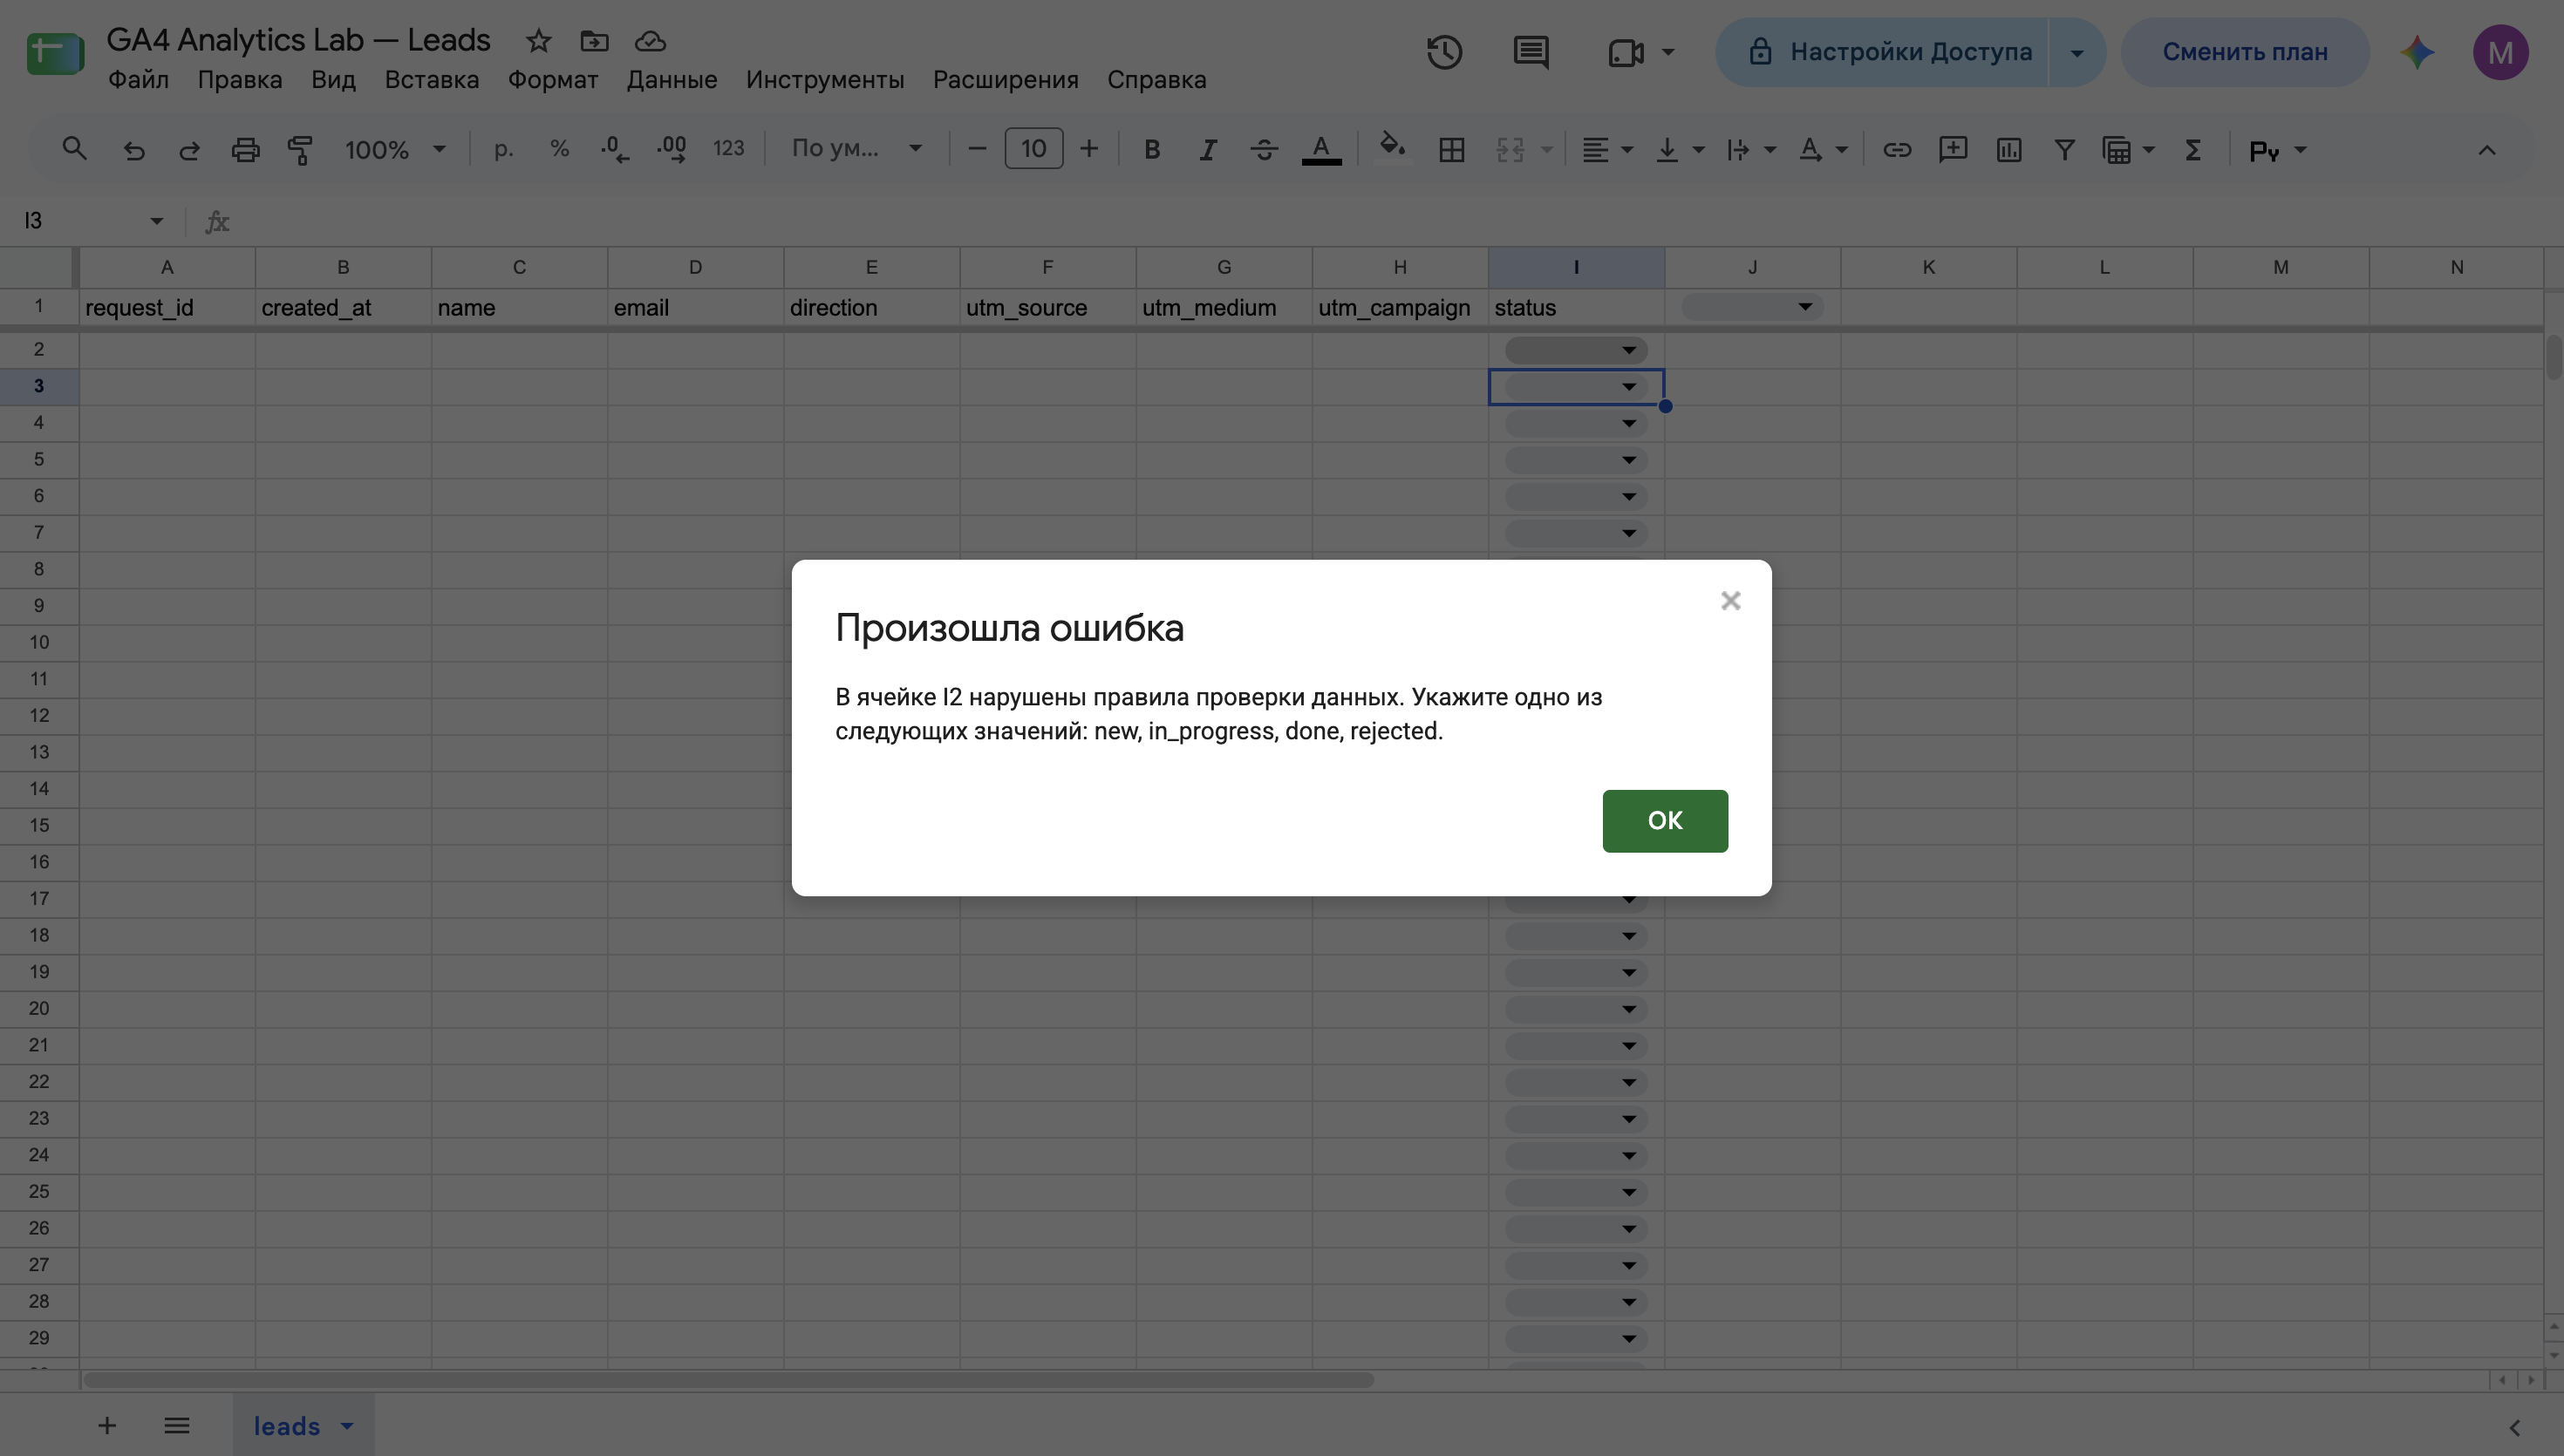
Task: Click the move to folder icon
Action: coord(594,41)
